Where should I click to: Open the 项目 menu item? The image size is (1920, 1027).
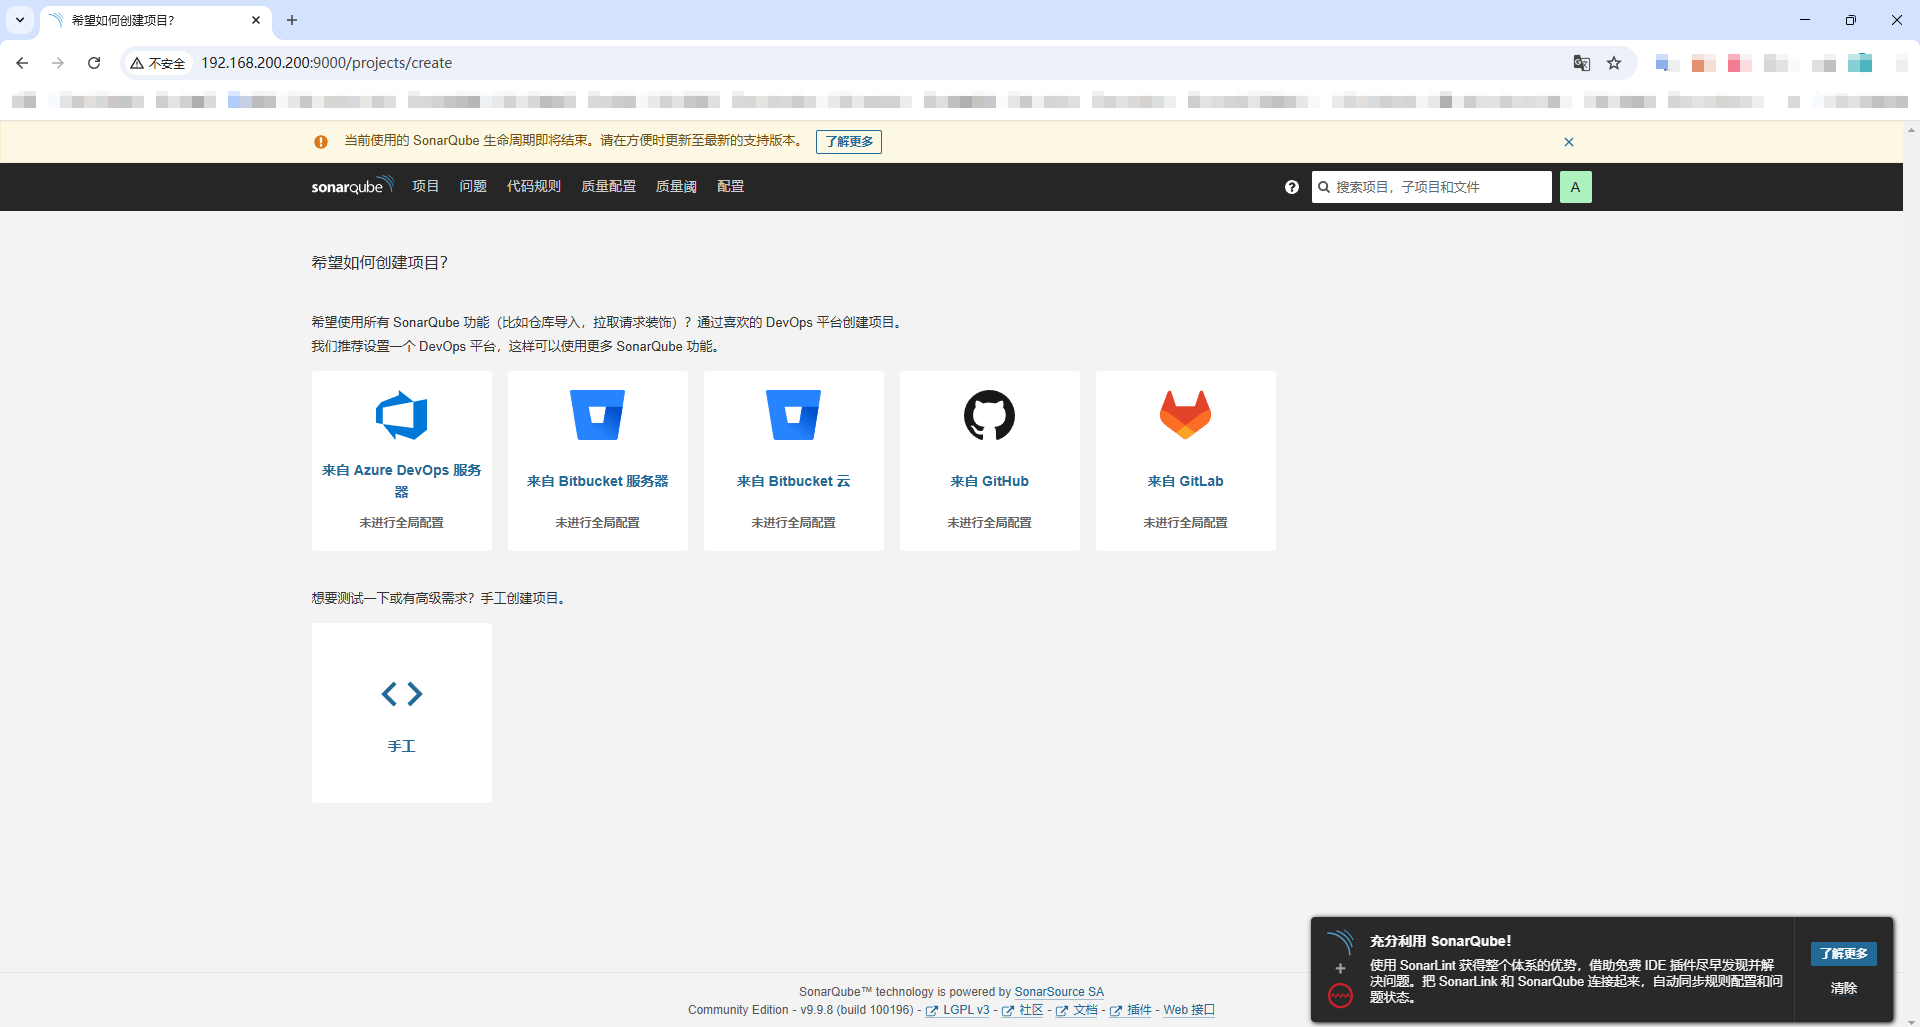coord(426,186)
